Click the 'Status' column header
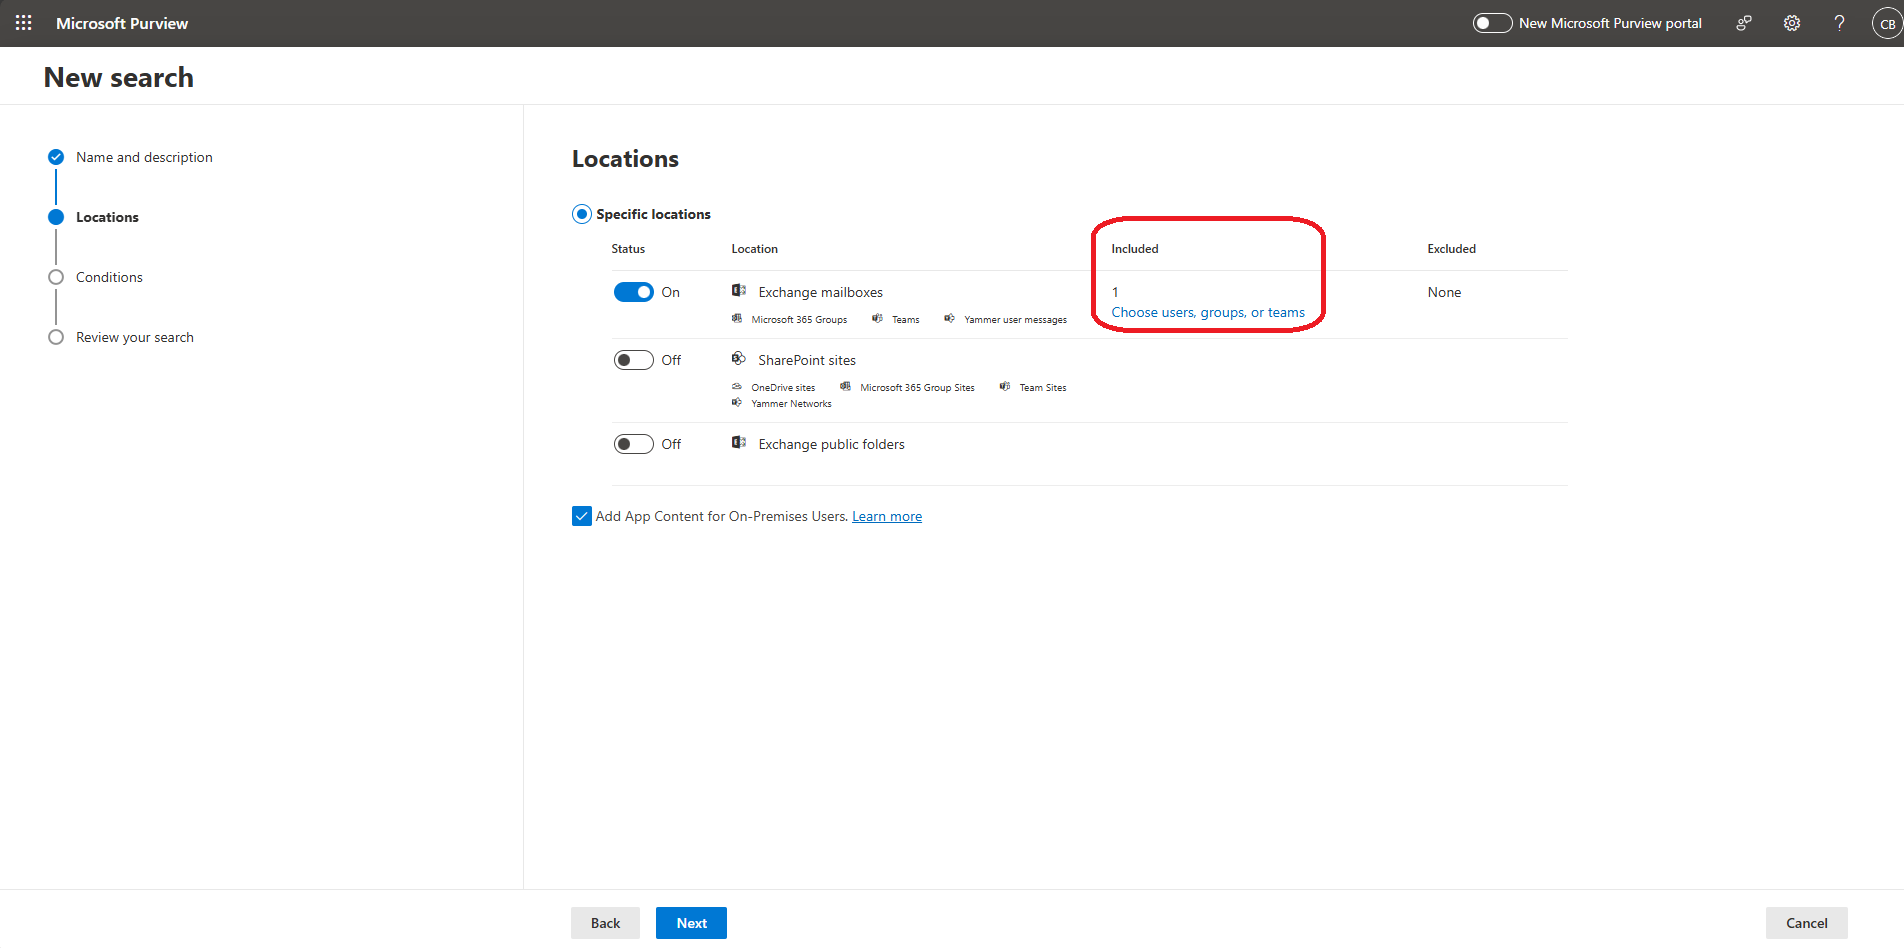This screenshot has height=948, width=1904. tap(628, 249)
